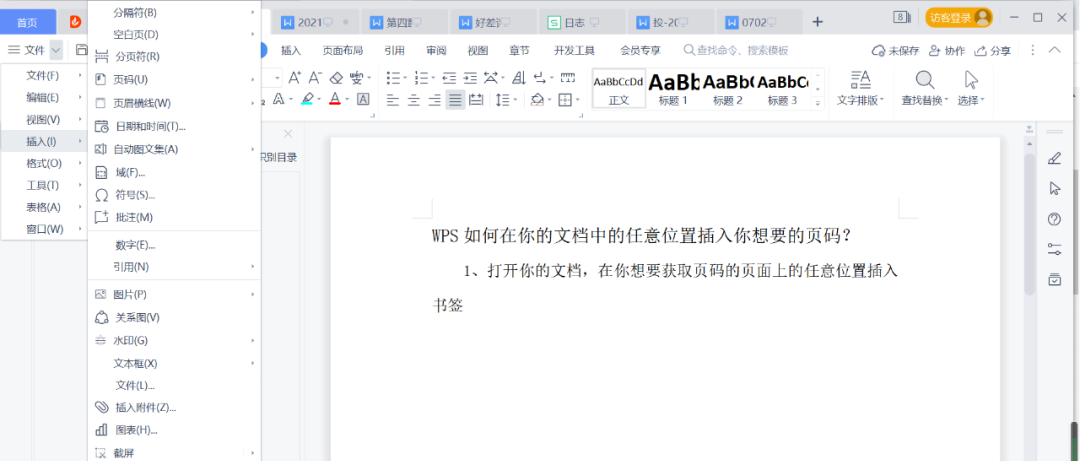The width and height of the screenshot is (1080, 461).
Task: Expand 分隔符(B) submenu
Action: pyautogui.click(x=253, y=12)
